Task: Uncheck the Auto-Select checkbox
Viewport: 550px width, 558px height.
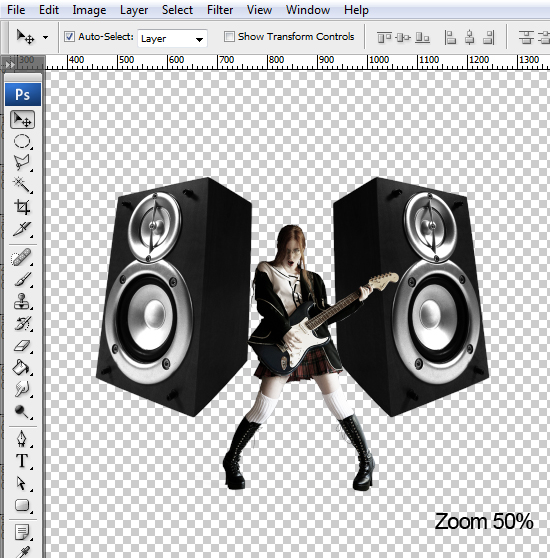Action: point(69,37)
